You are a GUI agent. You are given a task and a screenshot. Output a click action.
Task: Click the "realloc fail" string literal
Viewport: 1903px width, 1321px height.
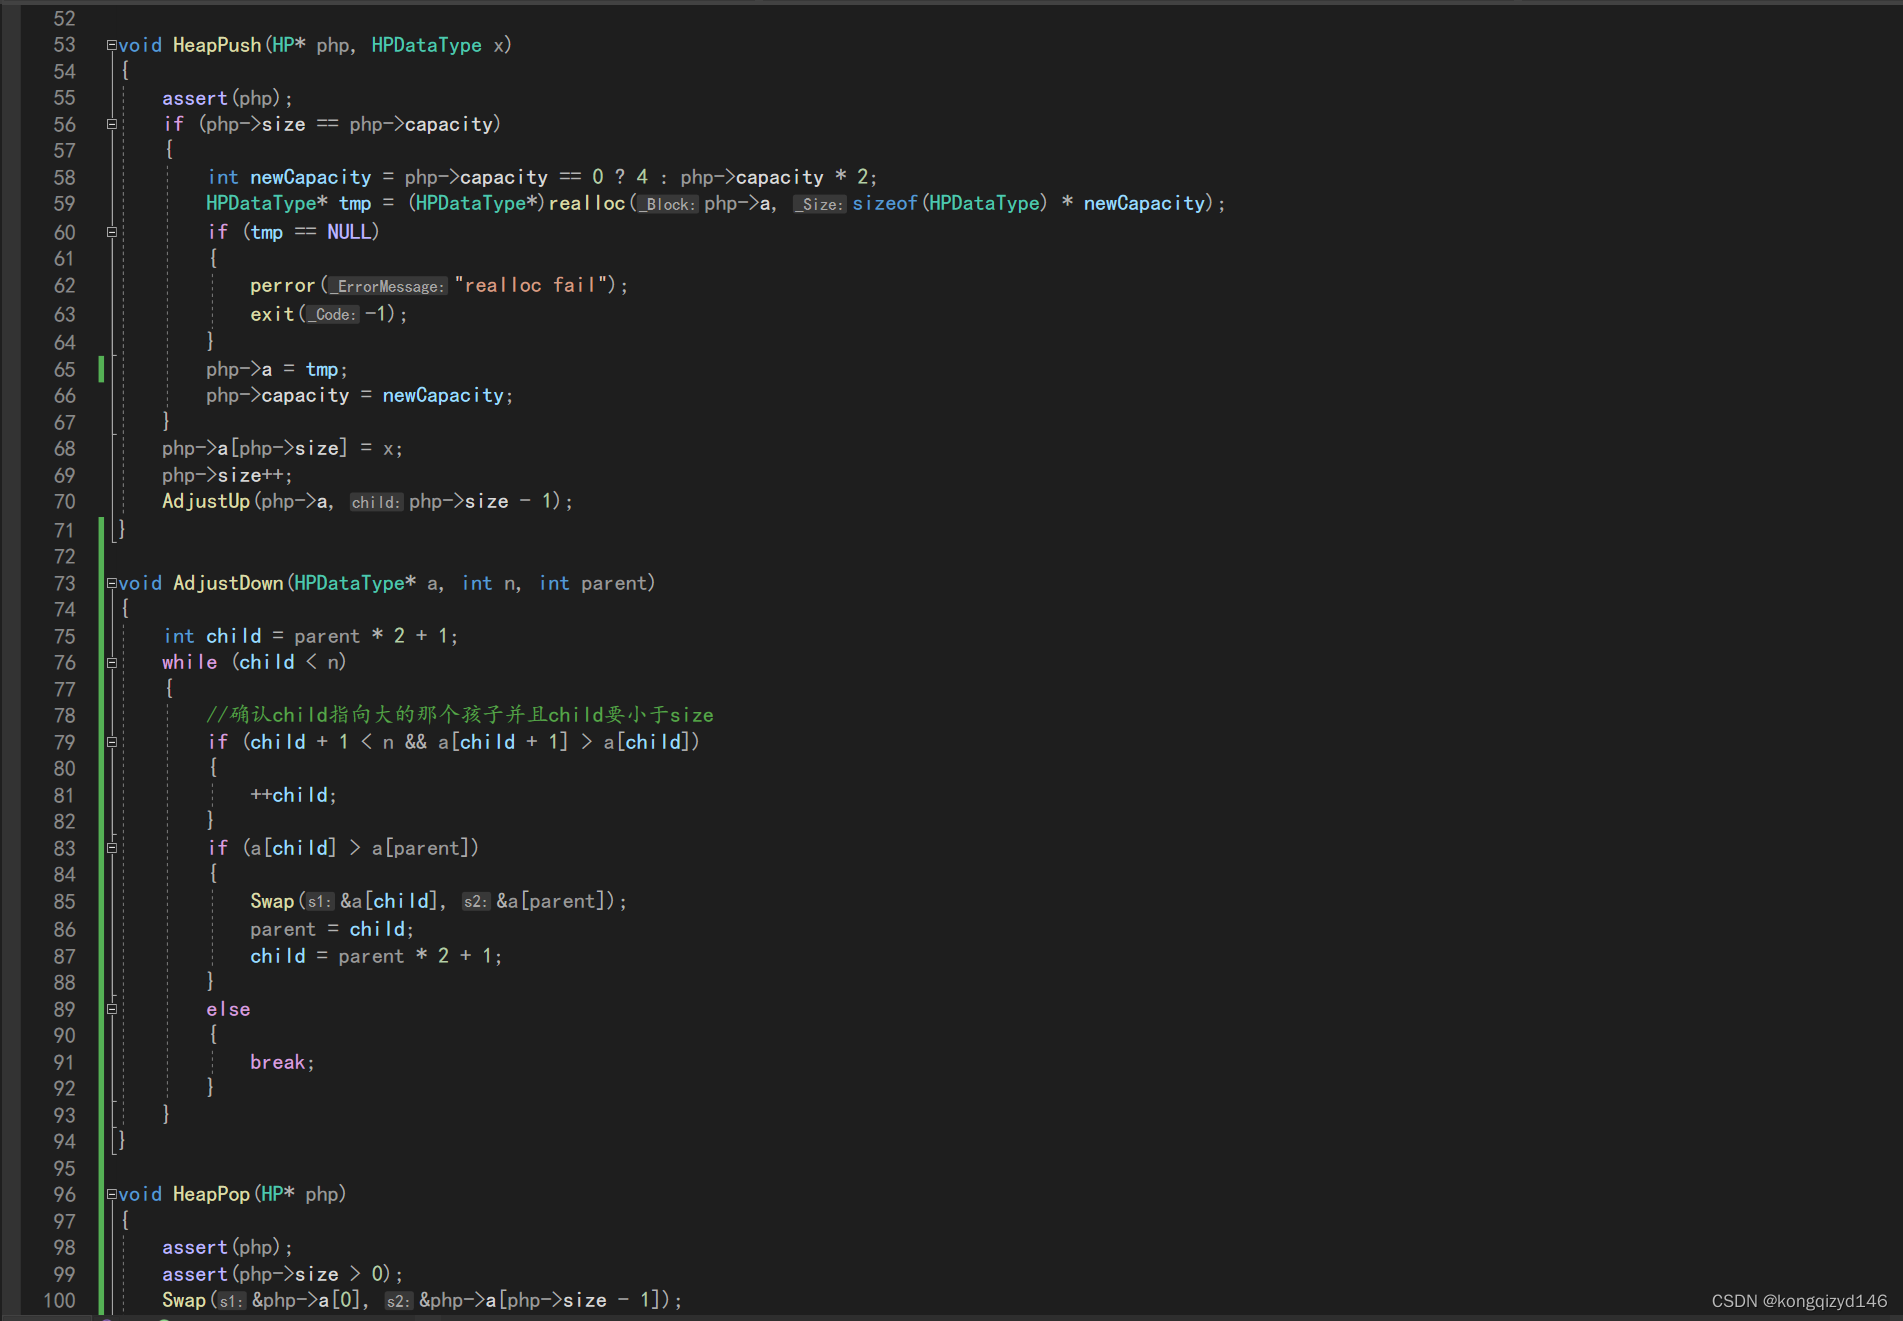point(530,285)
